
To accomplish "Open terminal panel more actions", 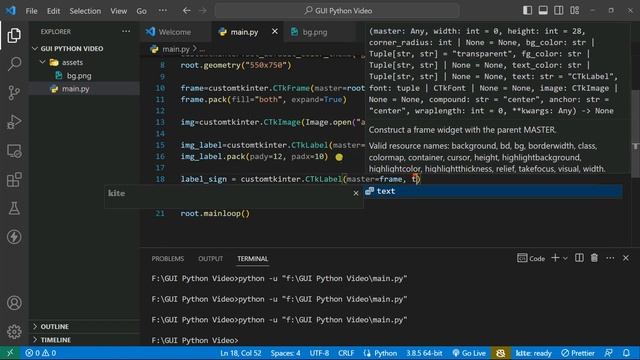I will [x=610, y=258].
